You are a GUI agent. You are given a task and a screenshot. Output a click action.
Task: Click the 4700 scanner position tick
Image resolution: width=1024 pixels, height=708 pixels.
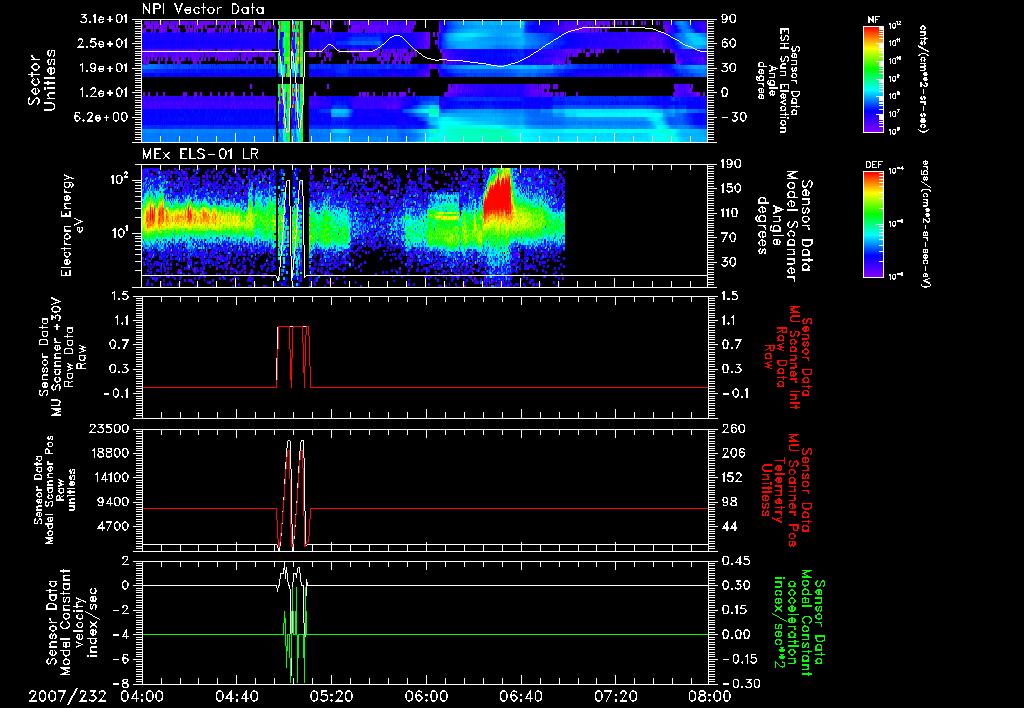[x=114, y=526]
